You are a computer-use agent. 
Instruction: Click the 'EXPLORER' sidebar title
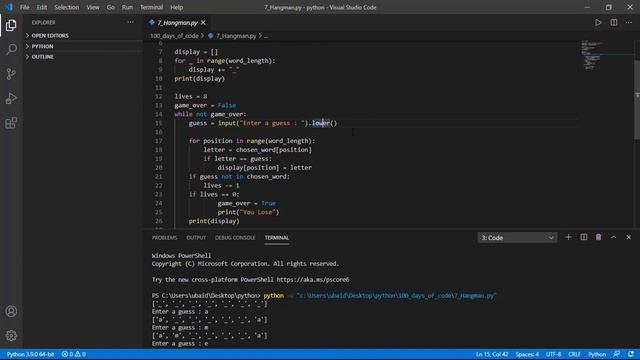[44, 22]
